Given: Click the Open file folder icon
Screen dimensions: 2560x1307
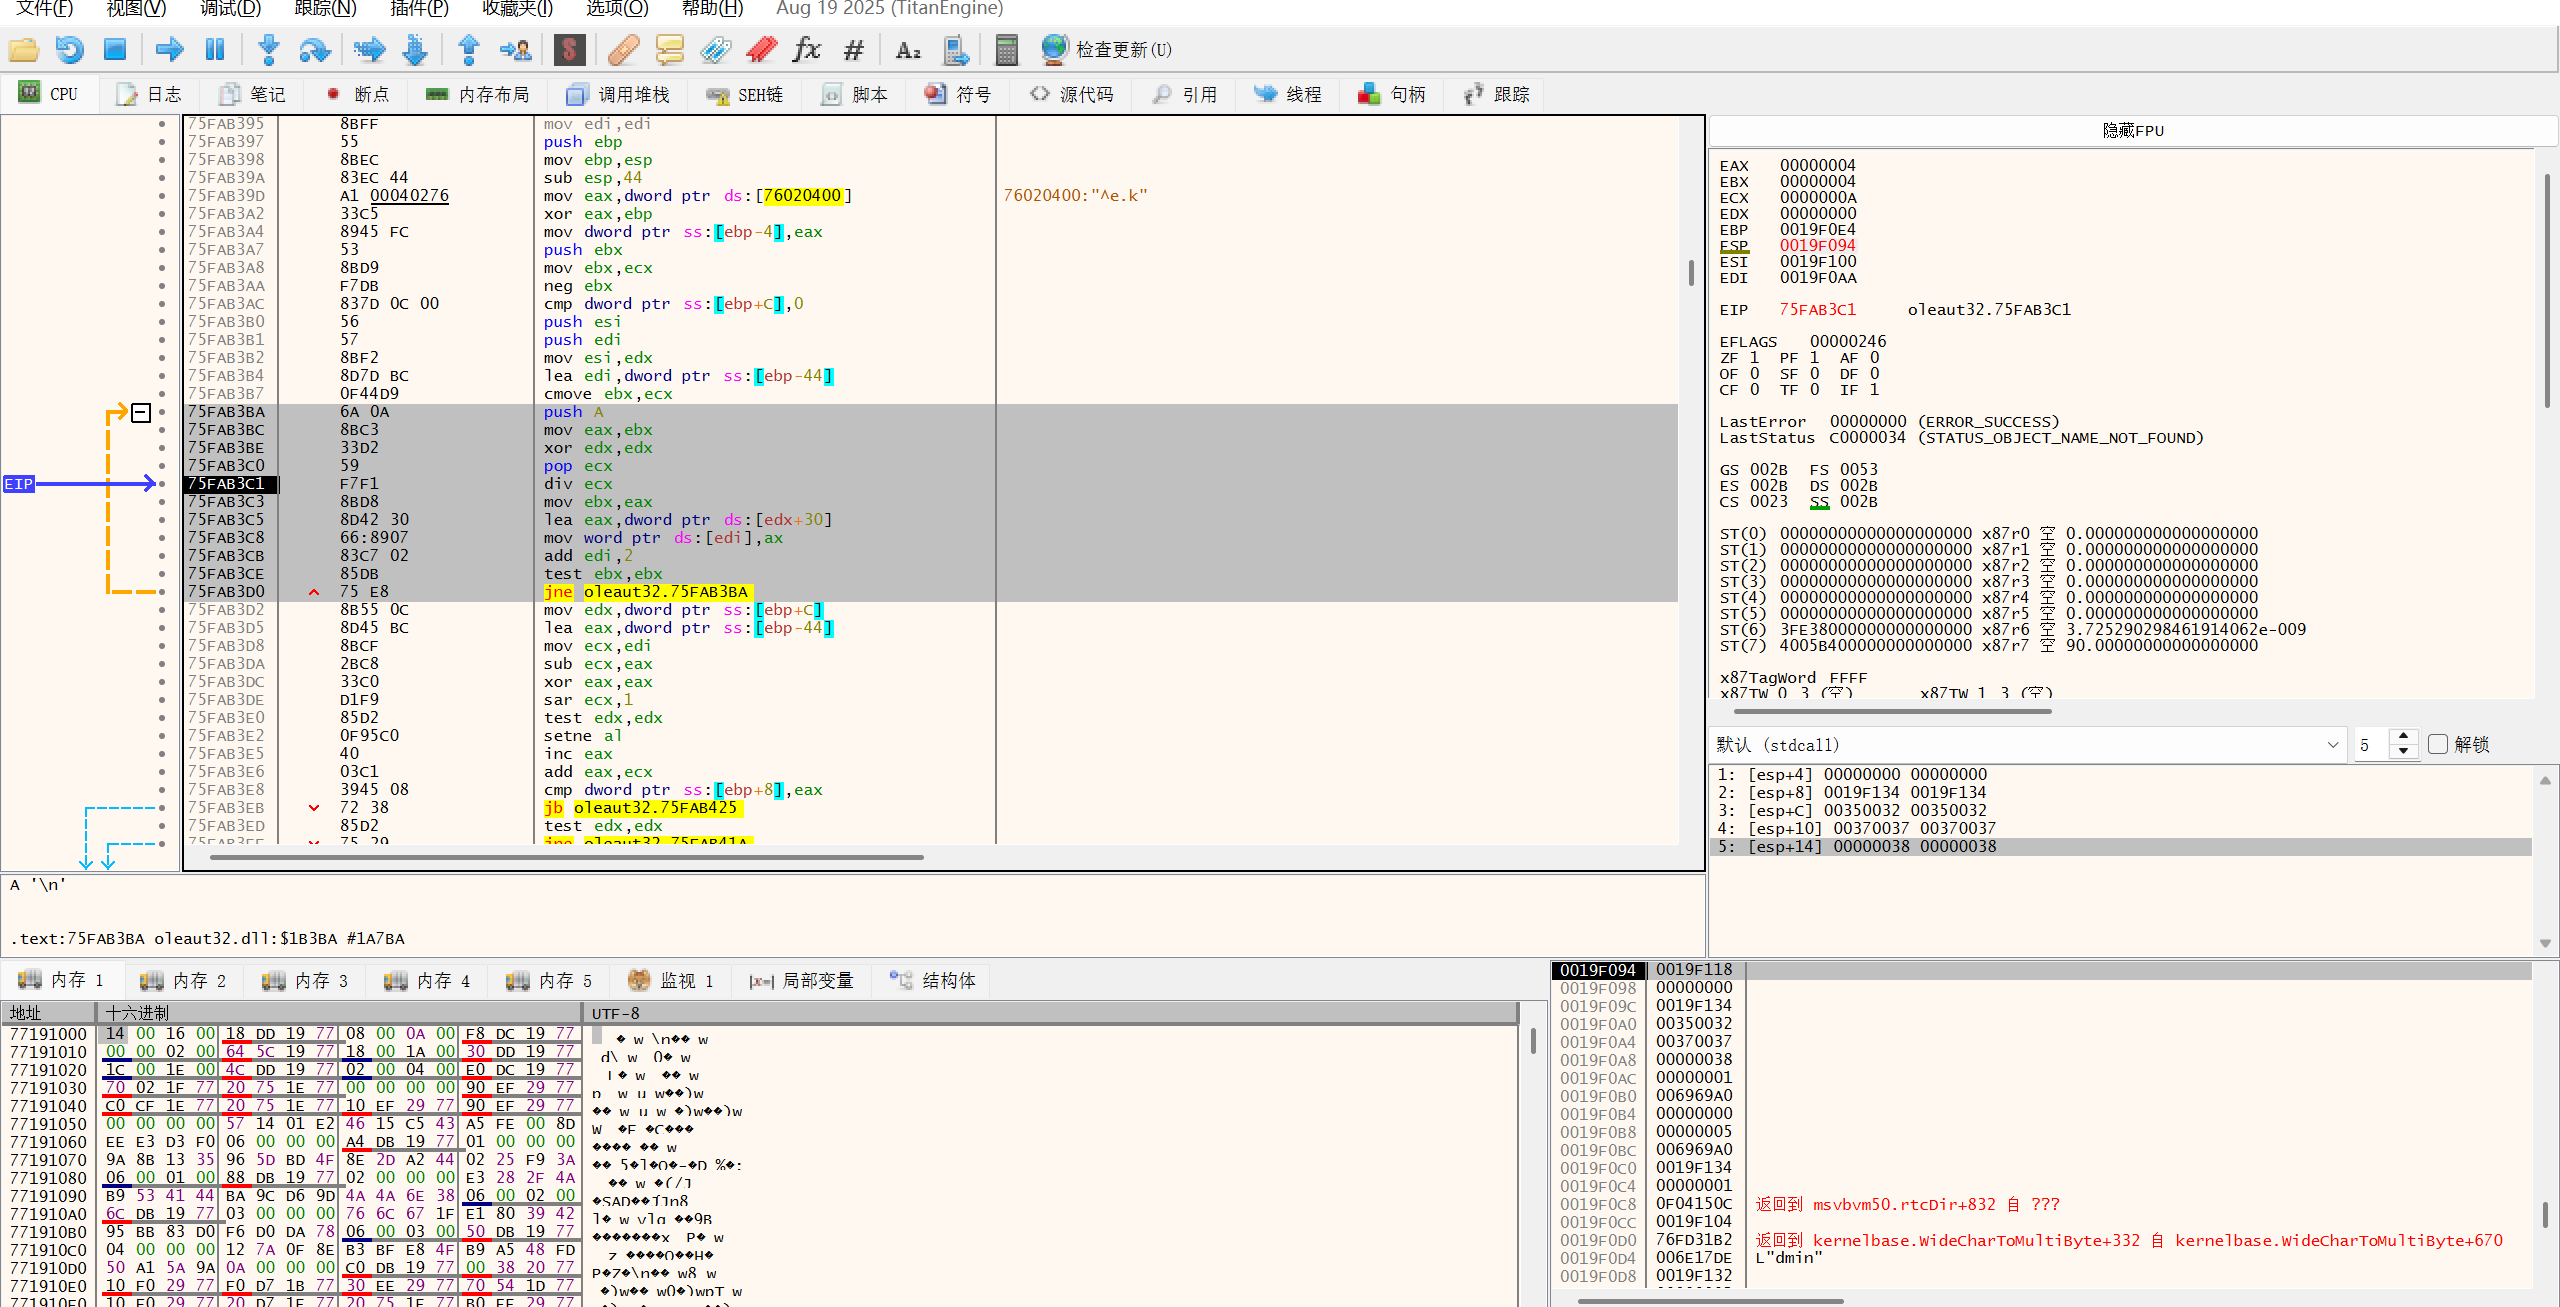Looking at the screenshot, I should [x=24, y=49].
